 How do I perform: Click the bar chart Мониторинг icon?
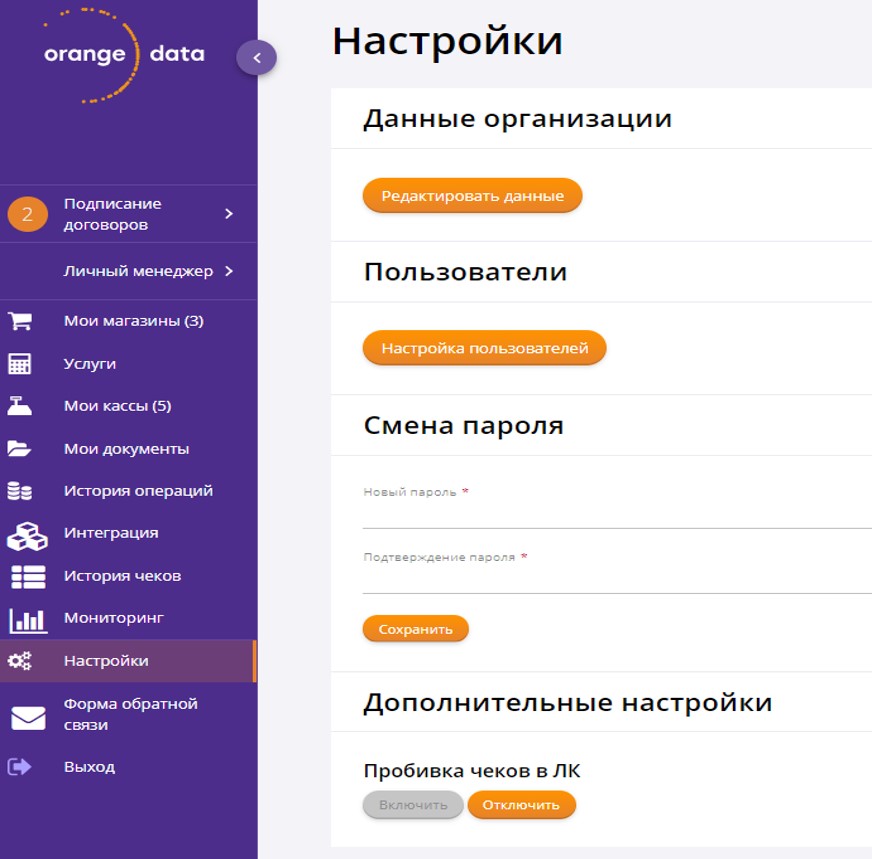tap(28, 620)
